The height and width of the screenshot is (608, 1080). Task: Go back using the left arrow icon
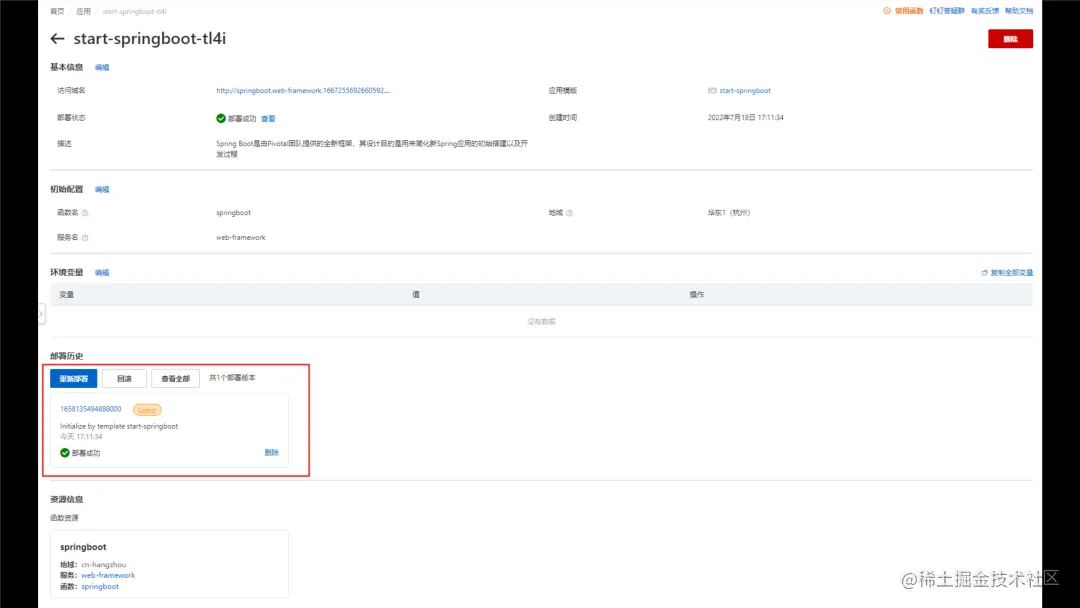pyautogui.click(x=57, y=39)
